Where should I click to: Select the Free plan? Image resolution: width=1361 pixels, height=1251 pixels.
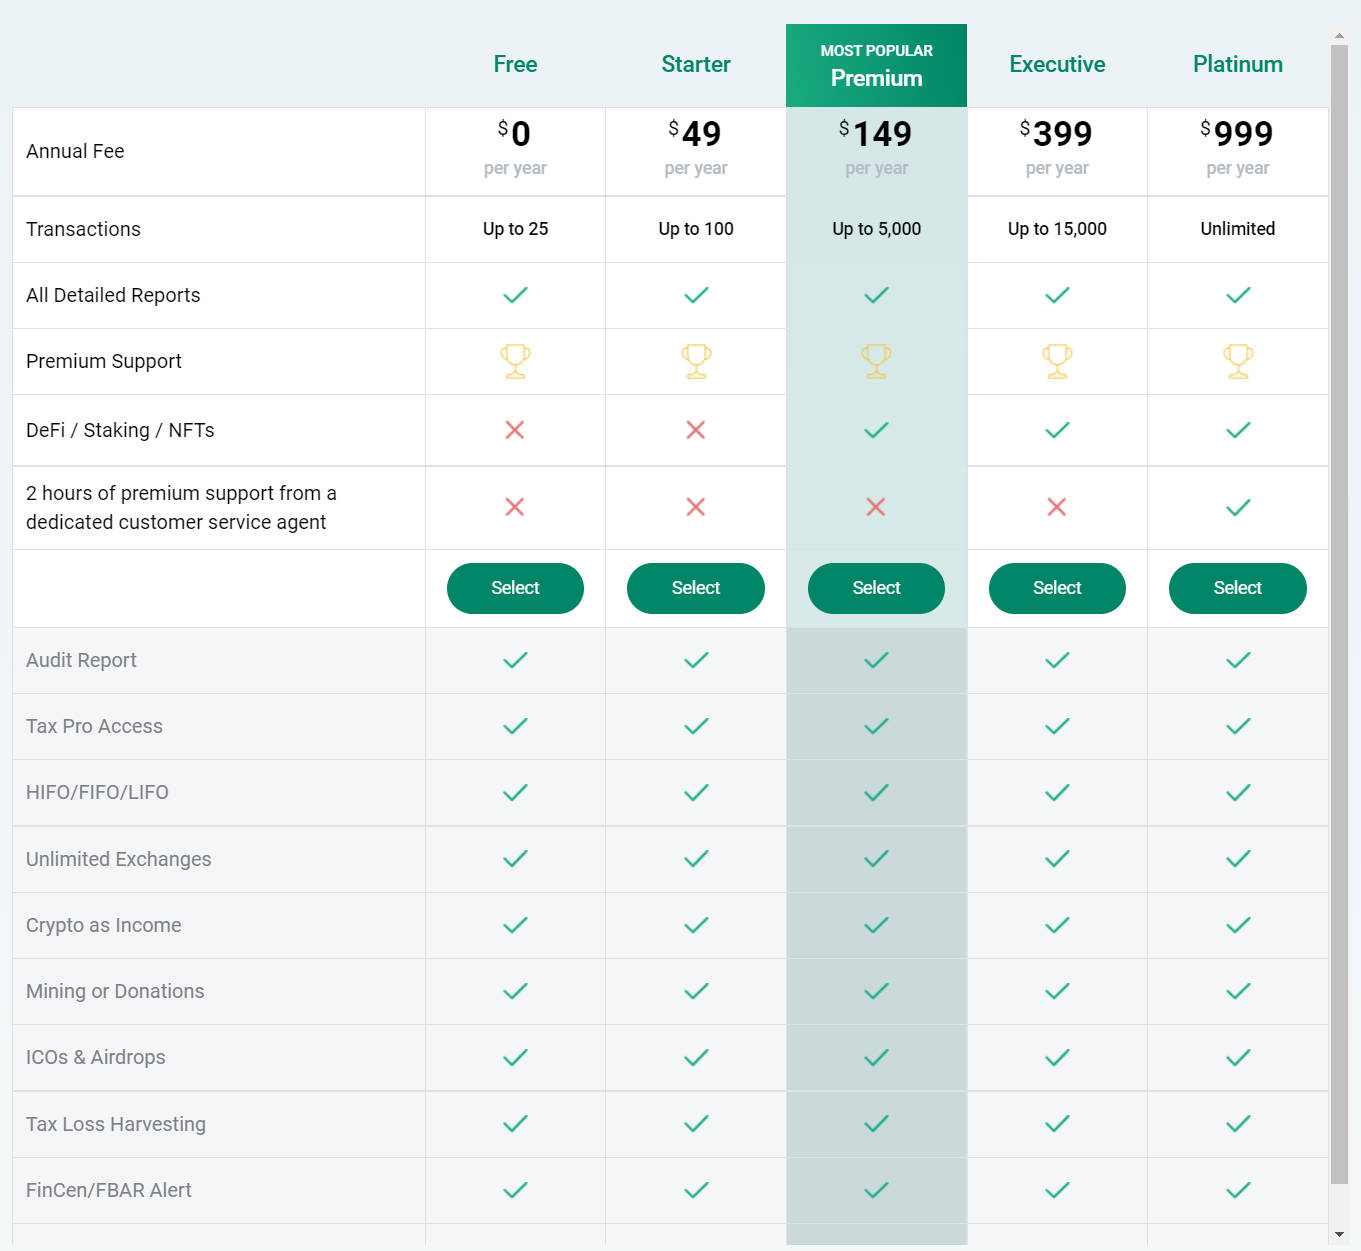pos(515,588)
